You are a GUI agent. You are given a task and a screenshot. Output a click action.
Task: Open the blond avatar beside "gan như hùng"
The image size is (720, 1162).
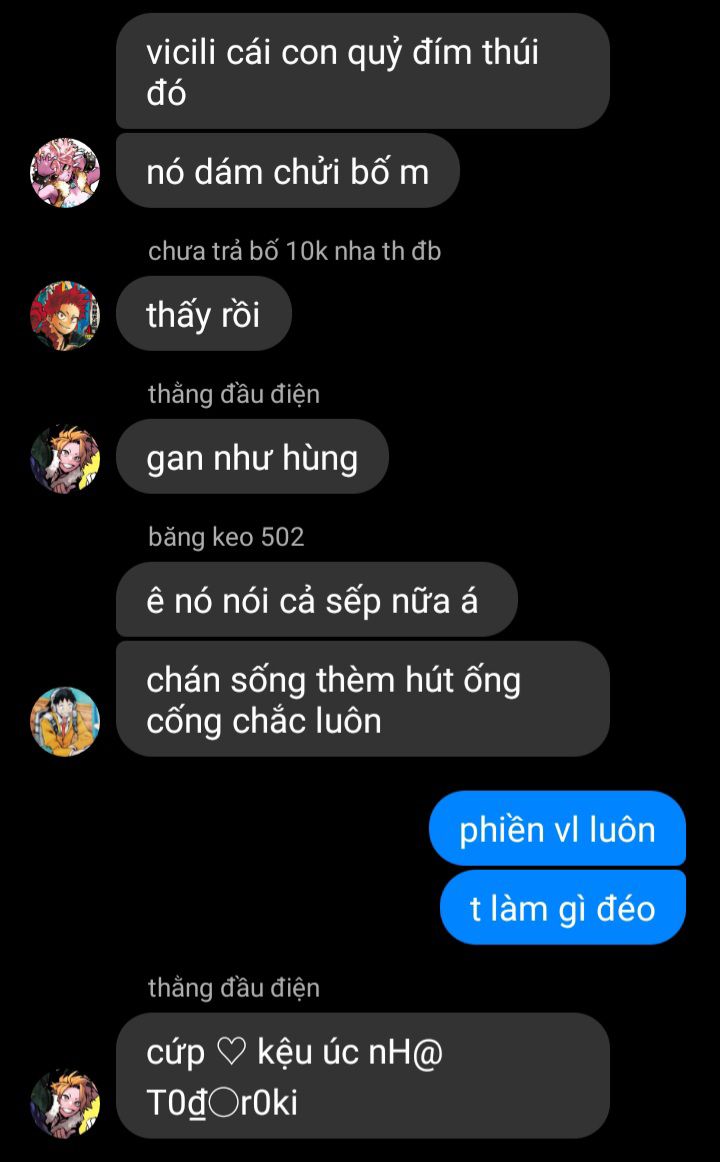(x=65, y=458)
